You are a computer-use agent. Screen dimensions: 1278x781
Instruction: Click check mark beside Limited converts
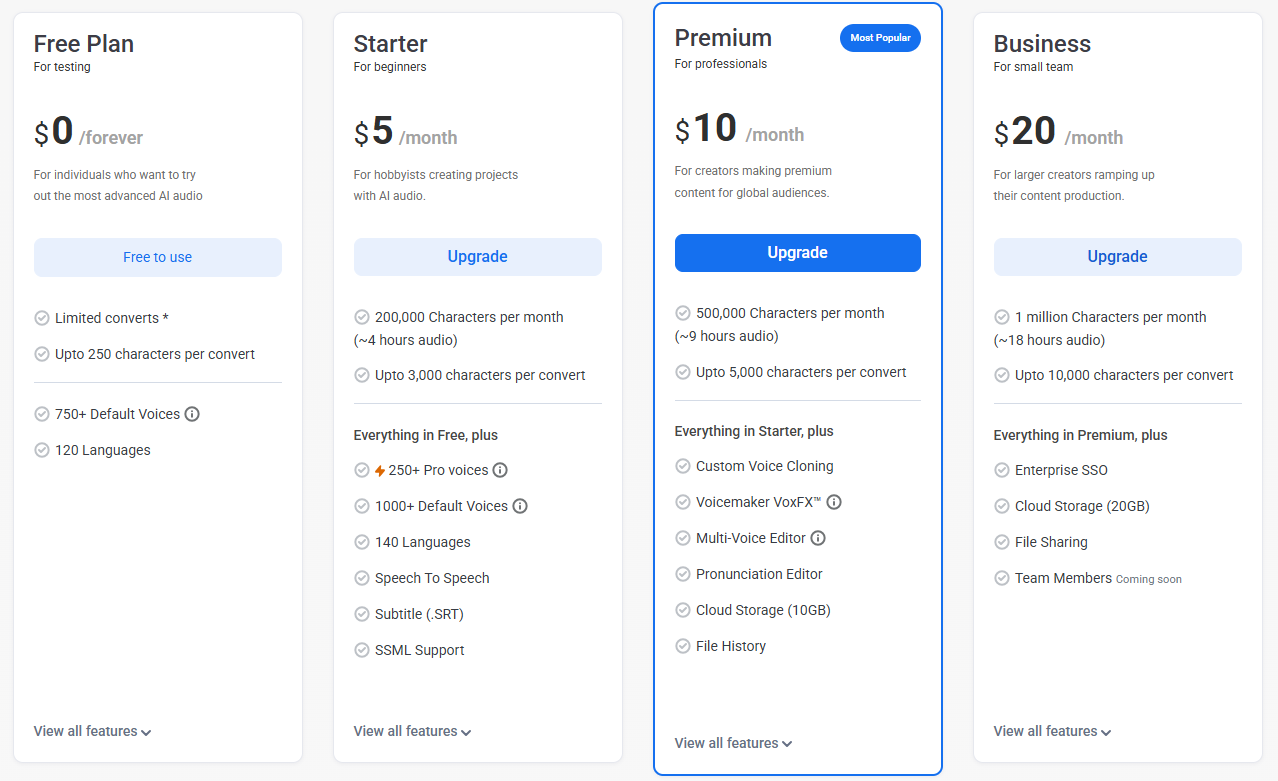click(x=42, y=318)
